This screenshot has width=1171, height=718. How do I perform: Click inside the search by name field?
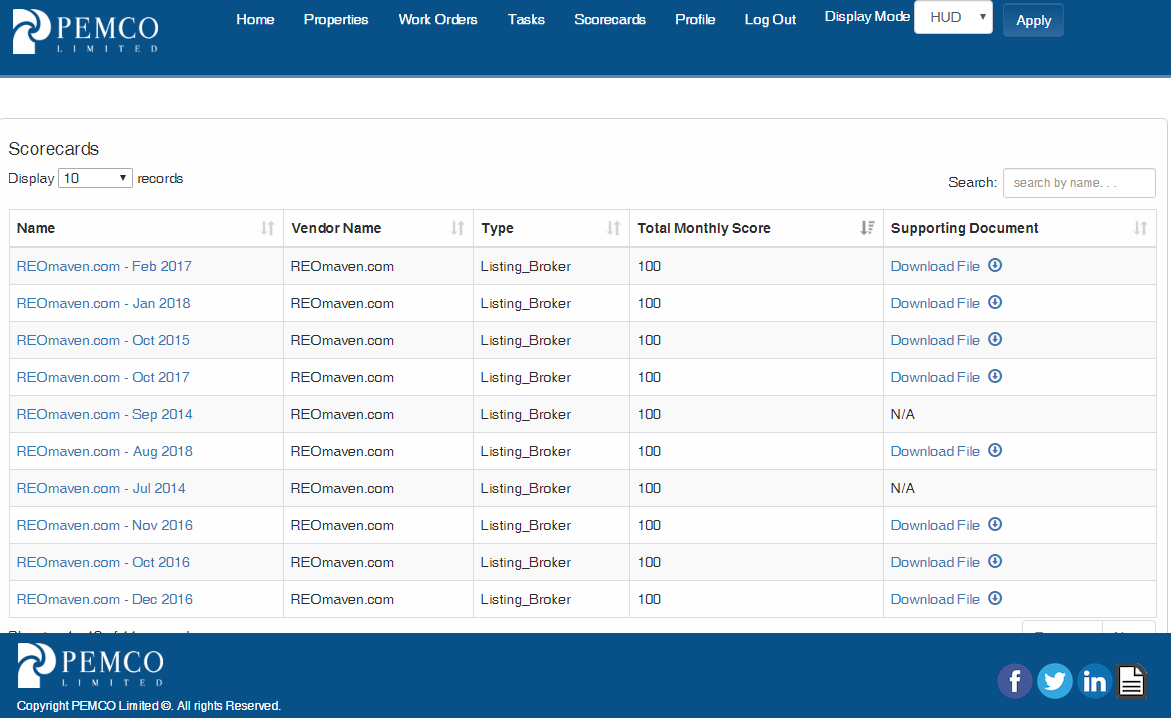pos(1079,183)
